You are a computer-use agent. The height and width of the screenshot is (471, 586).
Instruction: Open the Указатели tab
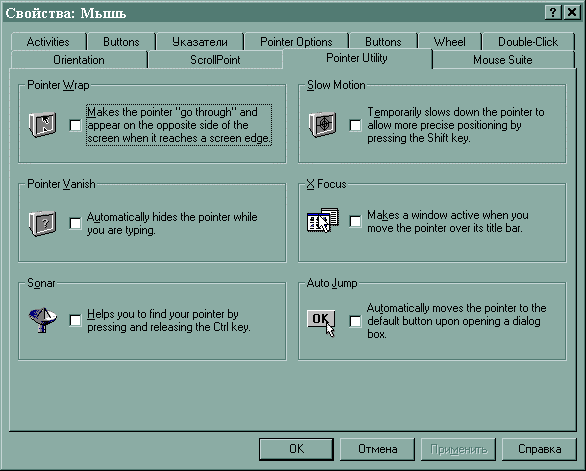click(x=200, y=41)
